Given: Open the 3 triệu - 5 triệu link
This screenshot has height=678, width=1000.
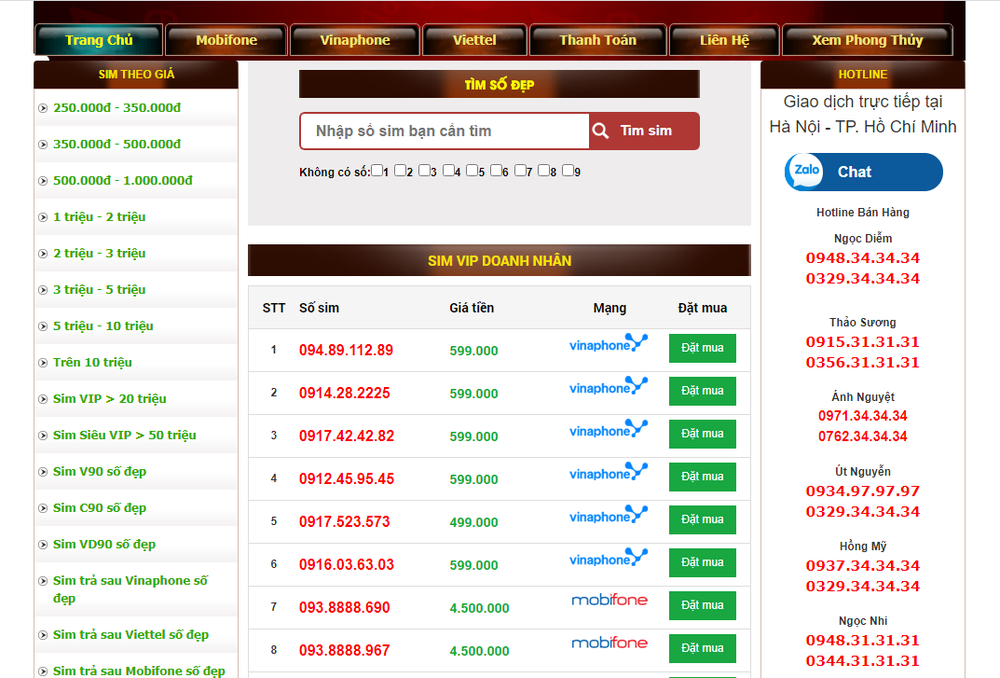Looking at the screenshot, I should (x=99, y=290).
